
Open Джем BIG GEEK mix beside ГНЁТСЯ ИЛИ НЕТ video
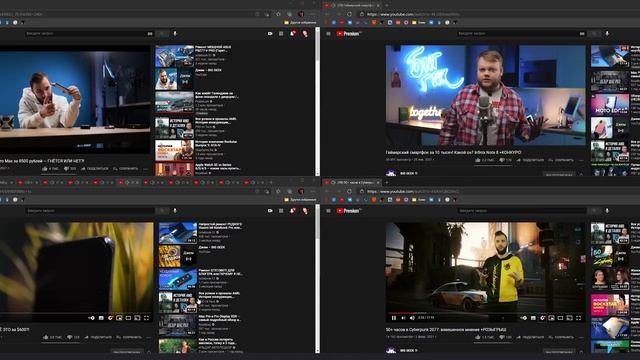click(x=174, y=79)
